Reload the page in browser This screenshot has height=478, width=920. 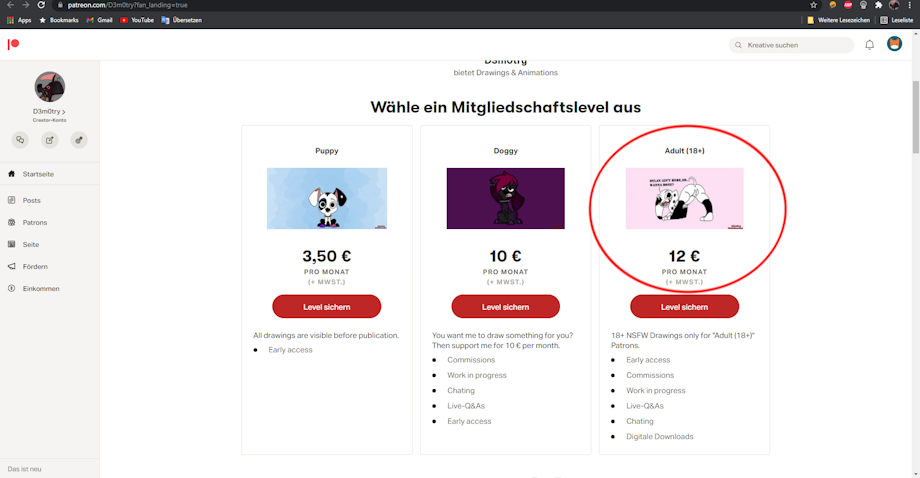click(41, 5)
